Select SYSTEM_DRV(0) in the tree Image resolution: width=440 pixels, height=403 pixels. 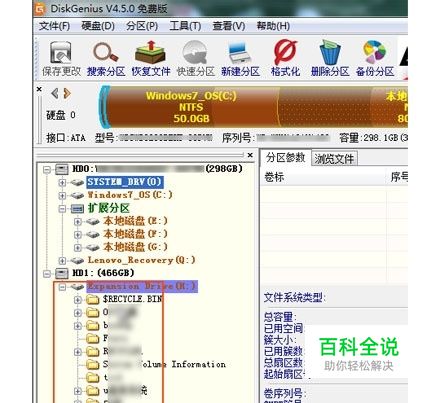tap(125, 182)
